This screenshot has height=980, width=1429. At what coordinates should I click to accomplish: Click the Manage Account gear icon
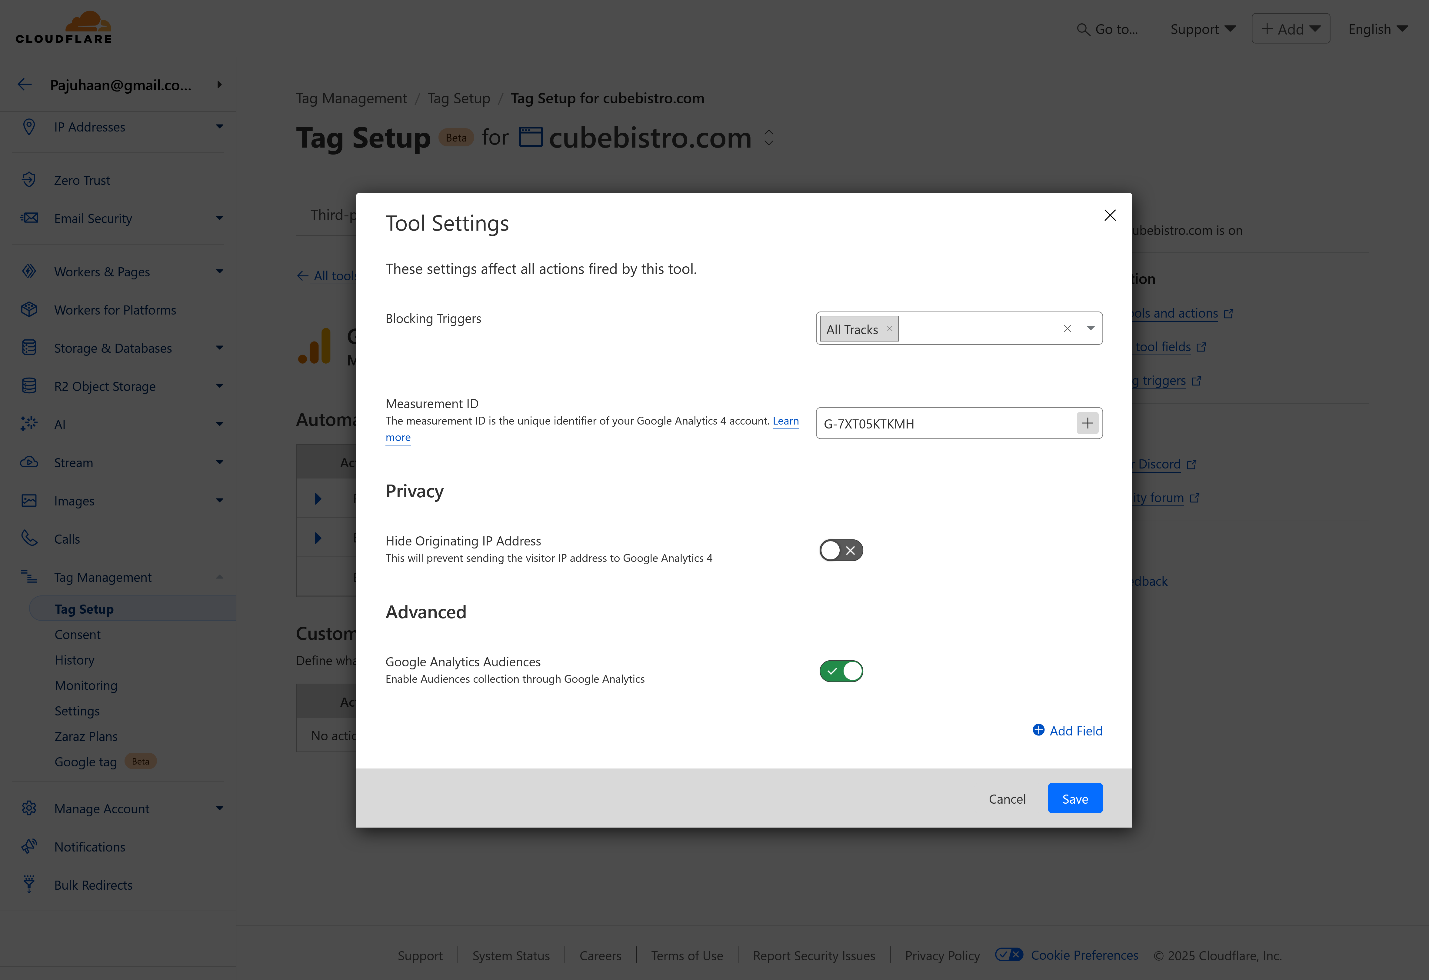pyautogui.click(x=29, y=808)
